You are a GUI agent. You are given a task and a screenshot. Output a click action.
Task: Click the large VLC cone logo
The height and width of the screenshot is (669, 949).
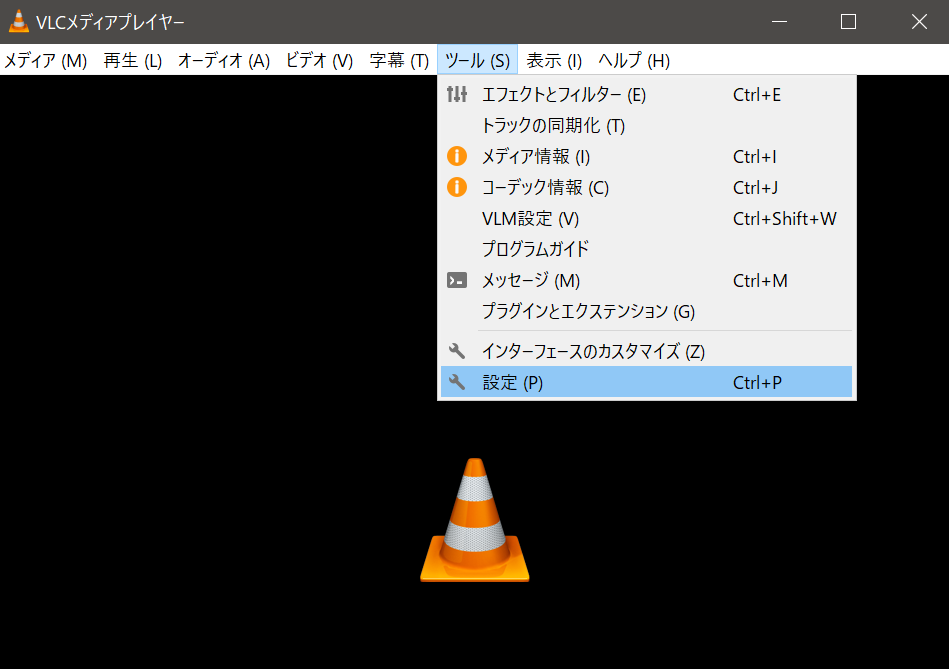tap(475, 520)
